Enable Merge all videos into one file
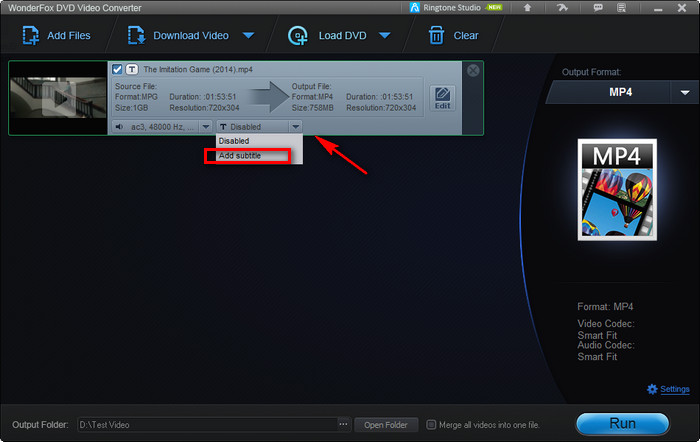The image size is (700, 442). (431, 425)
